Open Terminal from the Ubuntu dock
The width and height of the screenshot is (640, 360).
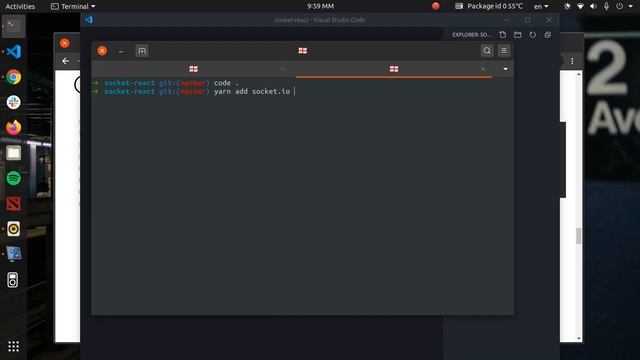(13, 26)
